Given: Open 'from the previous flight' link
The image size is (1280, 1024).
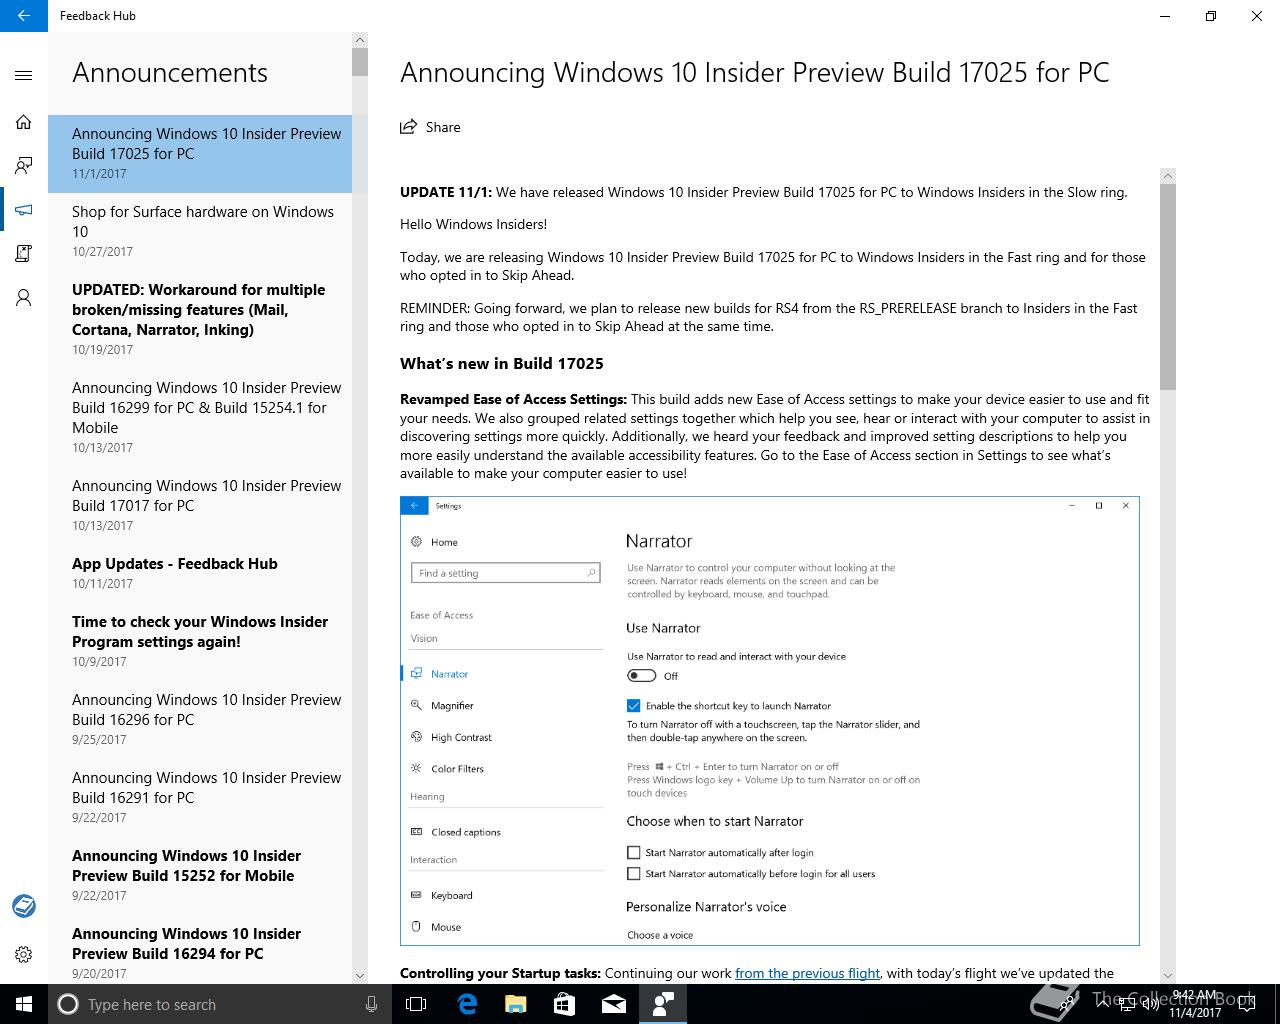Looking at the screenshot, I should coord(807,973).
